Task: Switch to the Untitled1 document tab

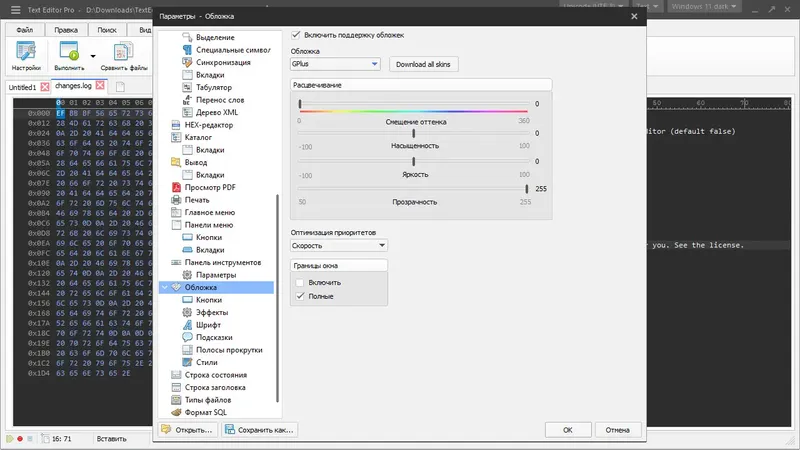Action: [x=22, y=87]
